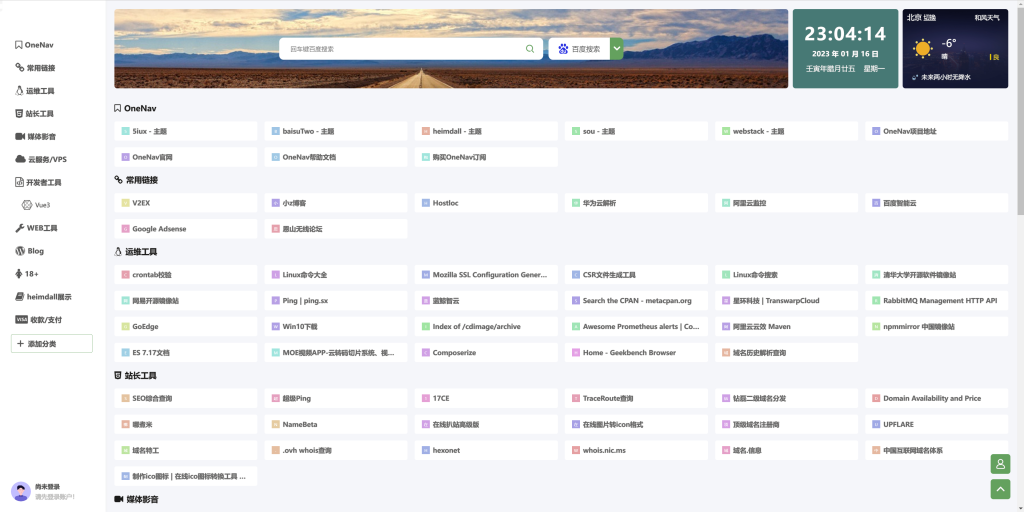Open the search engine dropdown arrow
The image size is (1024, 512).
(616, 49)
